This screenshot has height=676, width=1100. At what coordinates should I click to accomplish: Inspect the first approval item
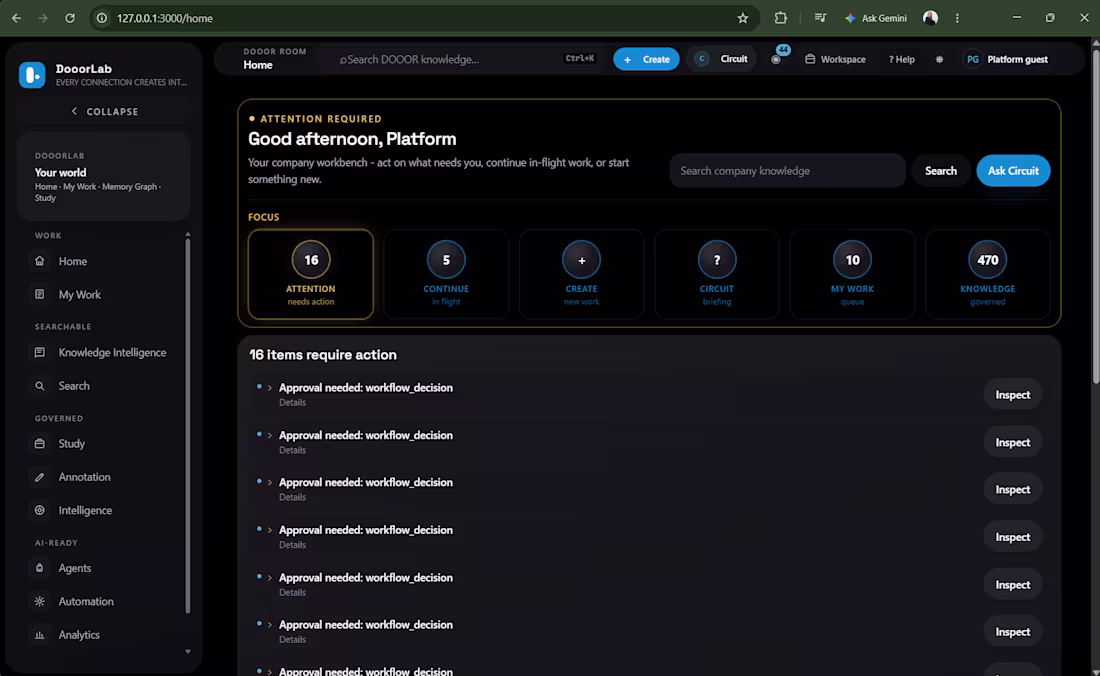[1012, 395]
